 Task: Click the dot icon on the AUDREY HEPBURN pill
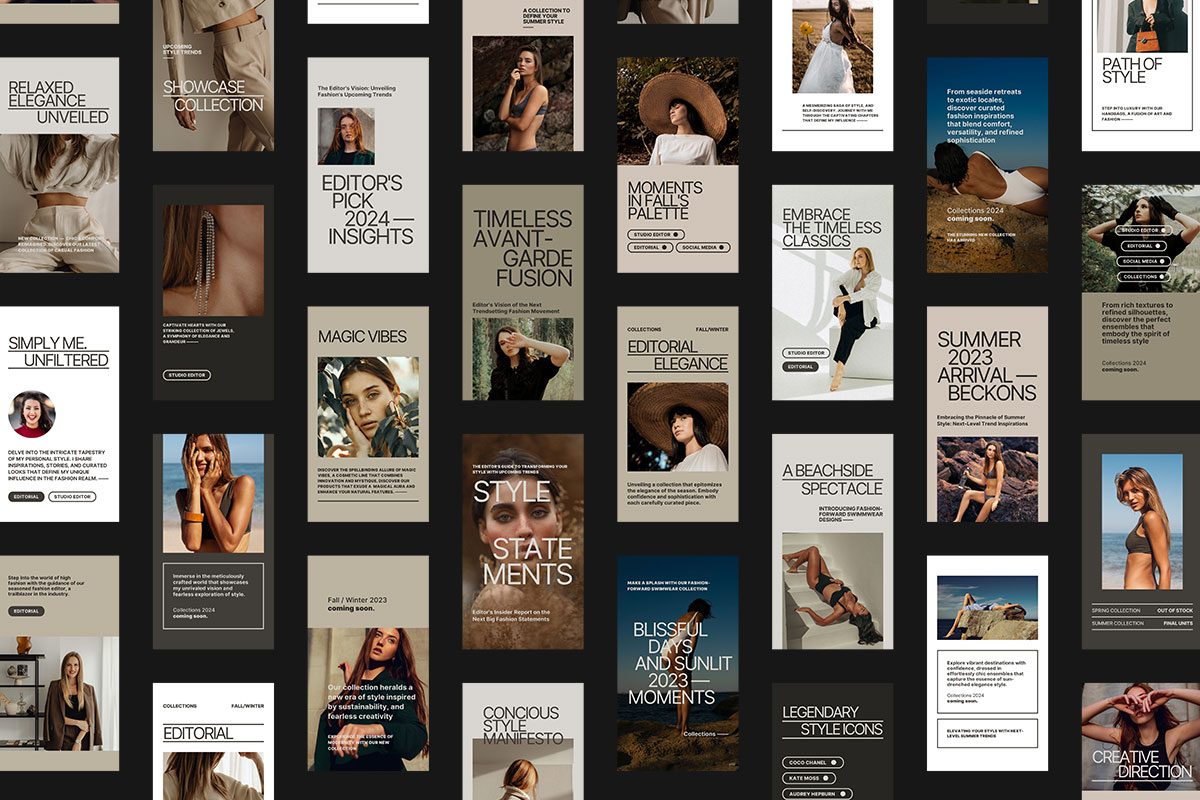(843, 794)
